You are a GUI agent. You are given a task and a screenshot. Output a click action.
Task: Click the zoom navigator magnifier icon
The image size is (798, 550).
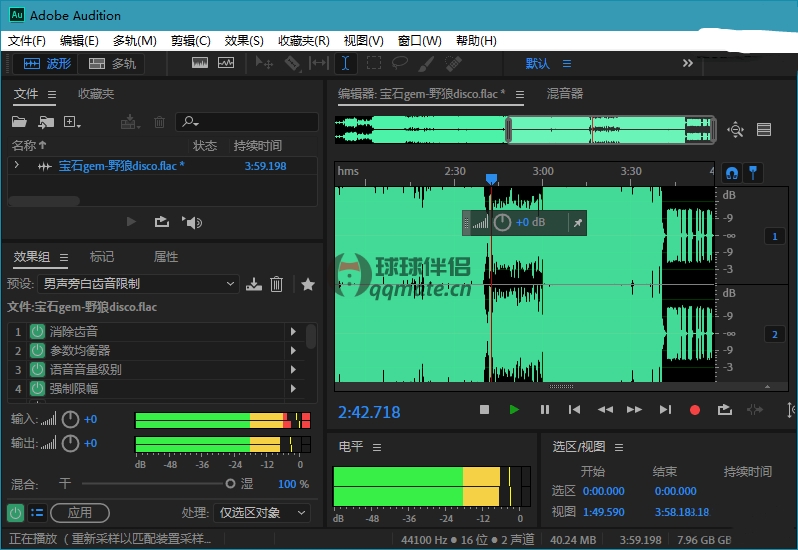[x=736, y=129]
